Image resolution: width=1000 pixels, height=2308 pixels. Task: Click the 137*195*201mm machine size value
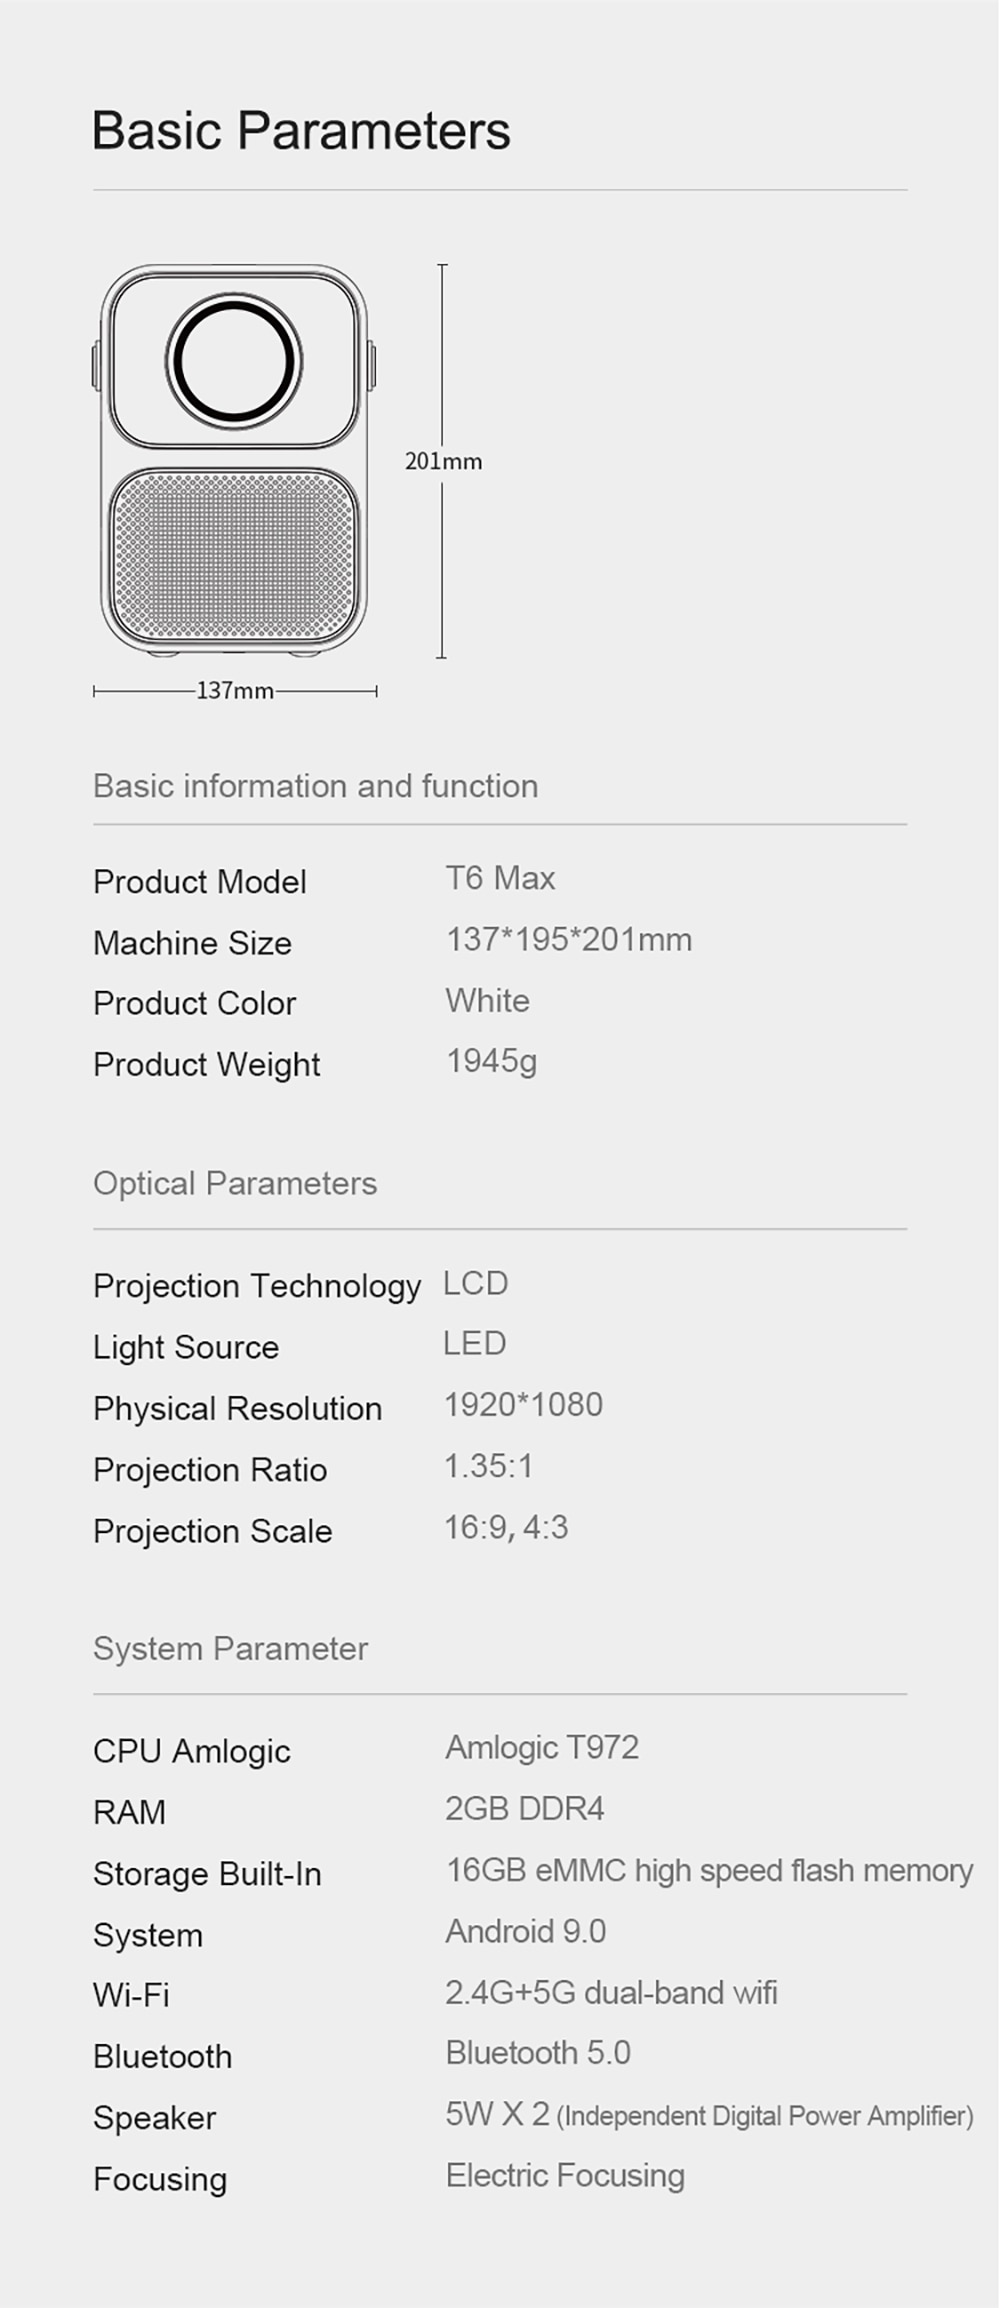pyautogui.click(x=569, y=939)
